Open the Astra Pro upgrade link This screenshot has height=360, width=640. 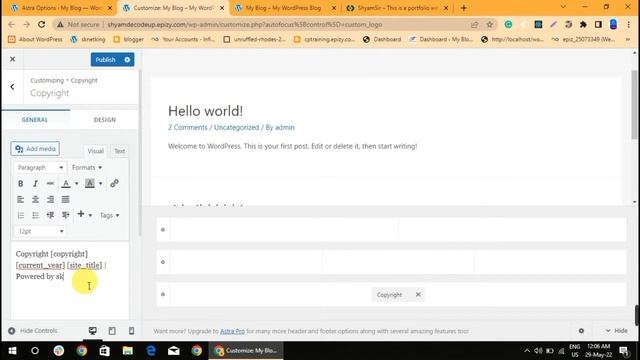(x=232, y=331)
